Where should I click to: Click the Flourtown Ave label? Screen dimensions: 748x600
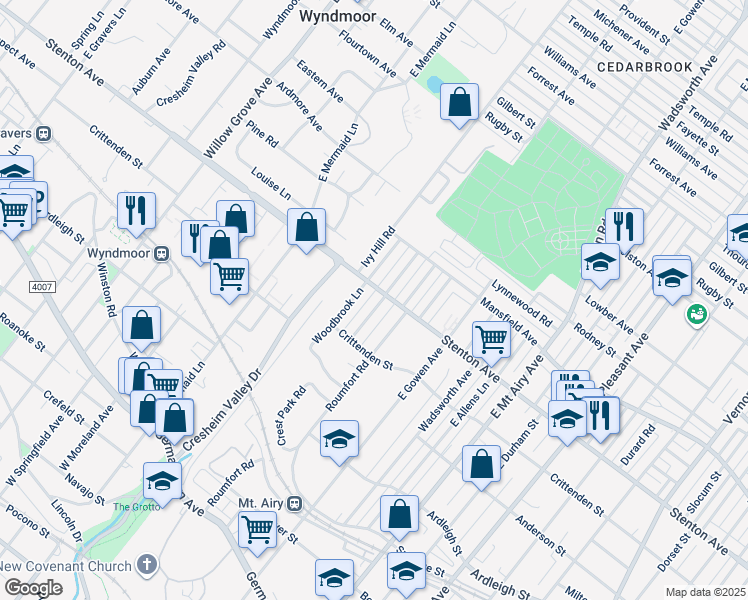tap(367, 54)
